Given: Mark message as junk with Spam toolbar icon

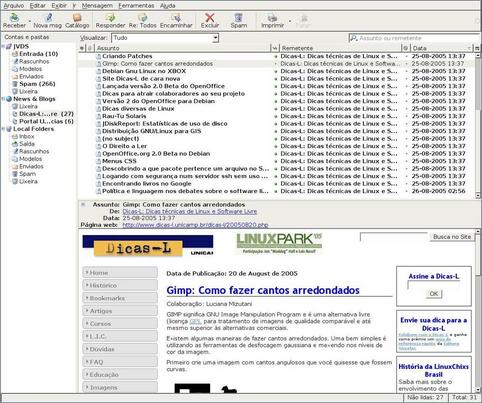Looking at the screenshot, I should [239, 21].
